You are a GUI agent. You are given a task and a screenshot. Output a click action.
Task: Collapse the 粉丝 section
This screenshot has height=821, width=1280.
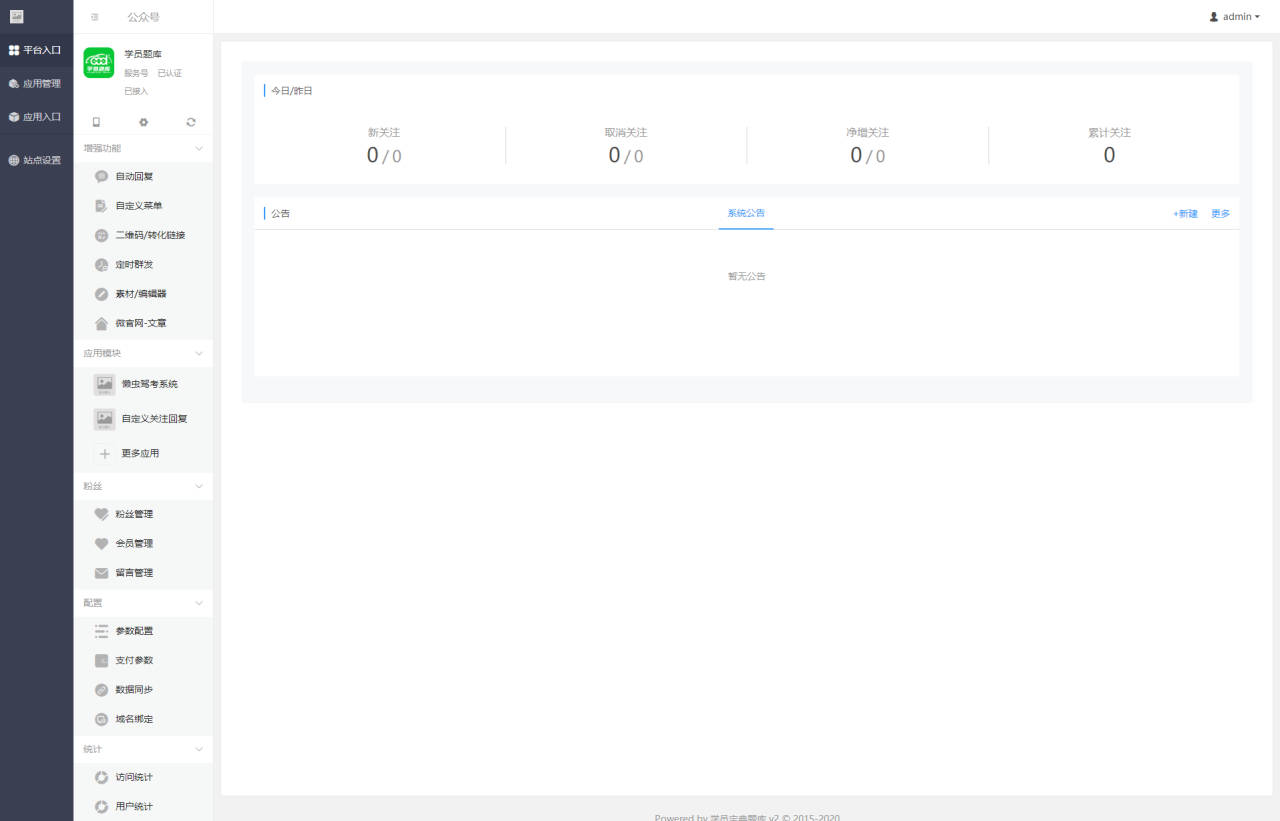(x=198, y=486)
